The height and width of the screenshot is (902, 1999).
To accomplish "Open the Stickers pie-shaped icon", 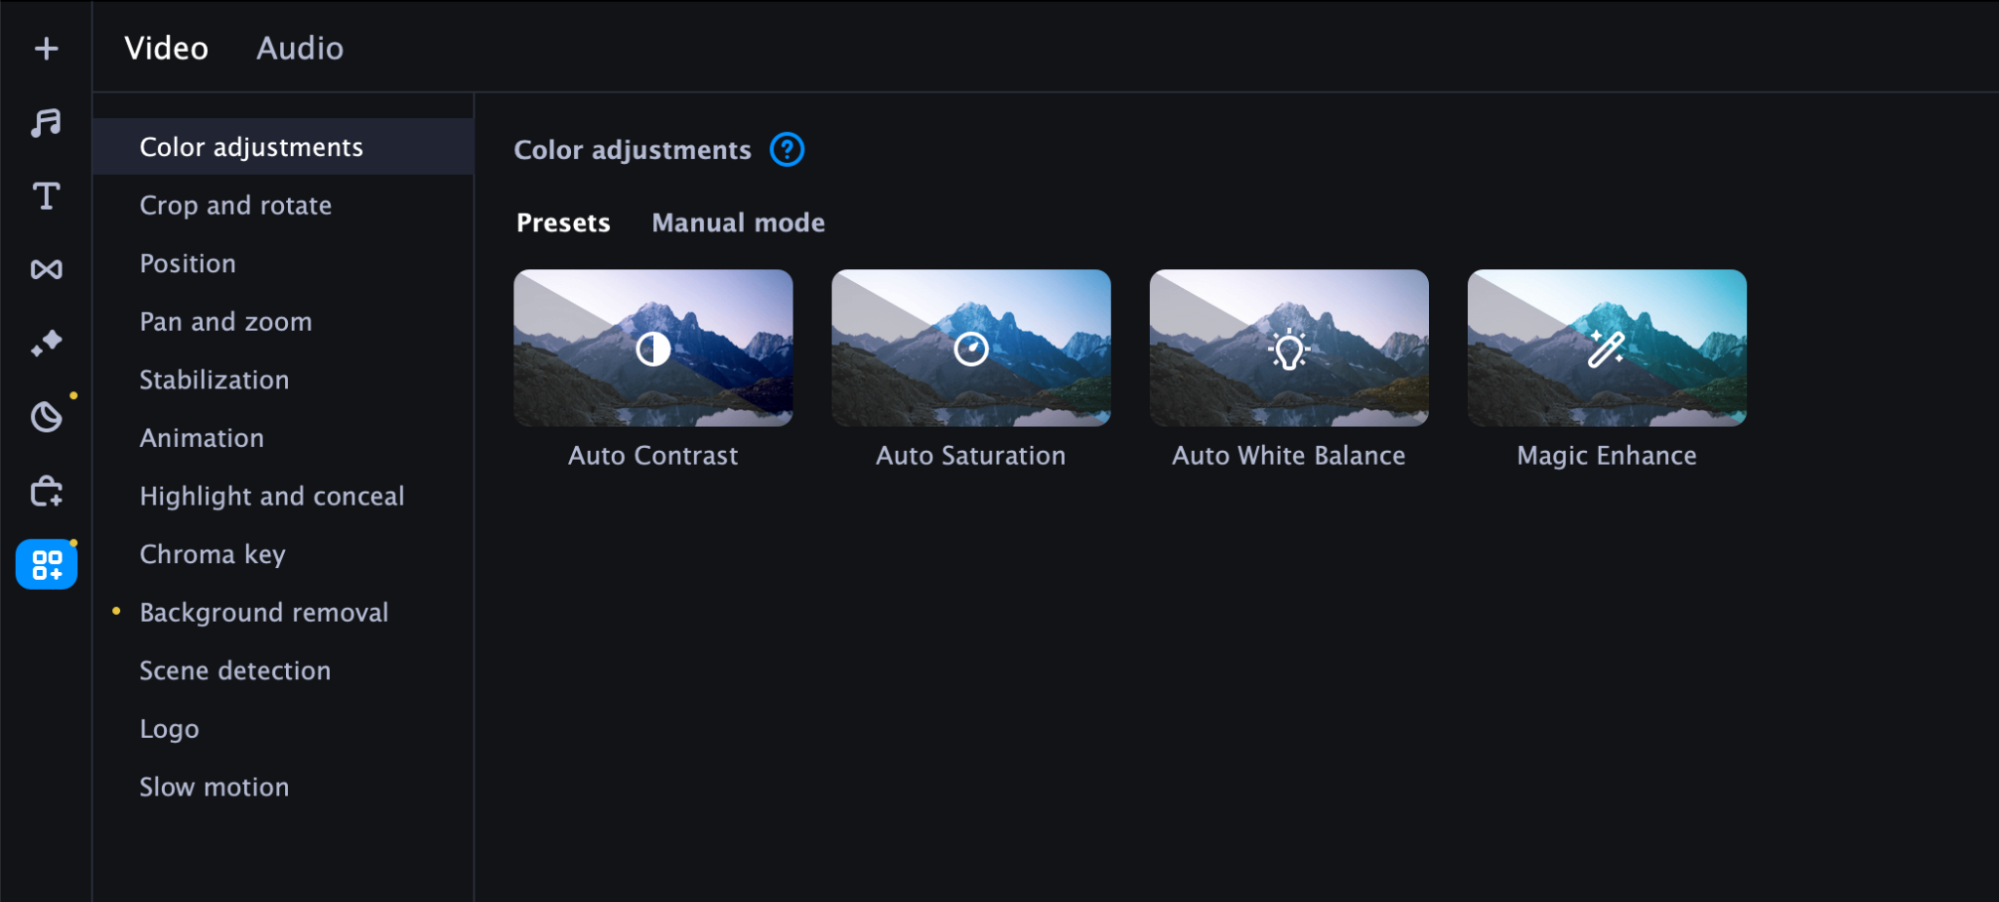I will pos(46,417).
